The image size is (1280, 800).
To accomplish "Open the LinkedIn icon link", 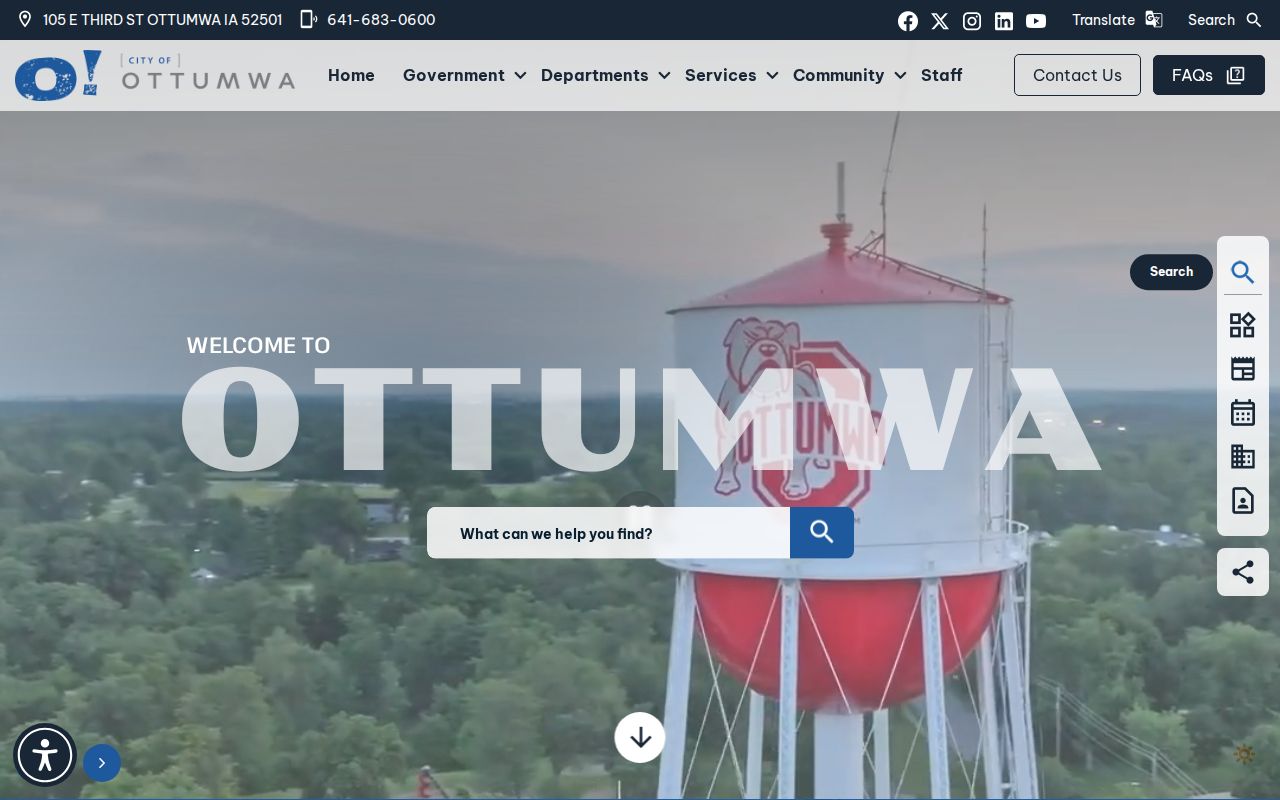I will [x=1004, y=21].
